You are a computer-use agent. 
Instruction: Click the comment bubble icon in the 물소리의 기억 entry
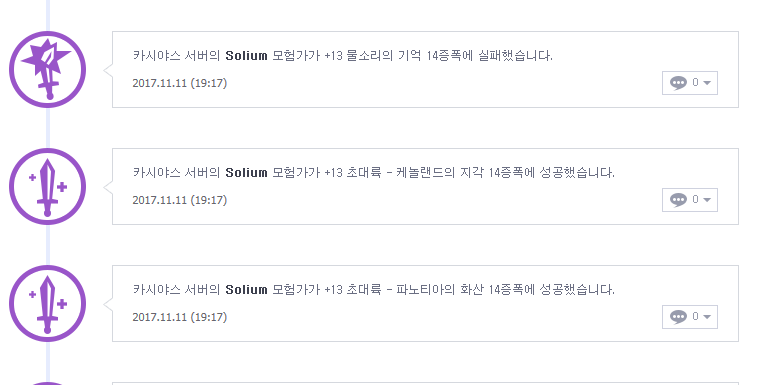678,83
